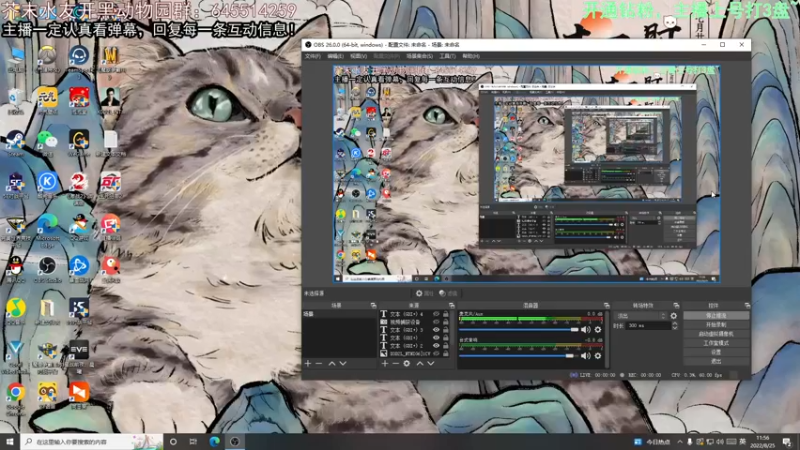
Task: Move selected source down with arrow
Action: click(431, 363)
